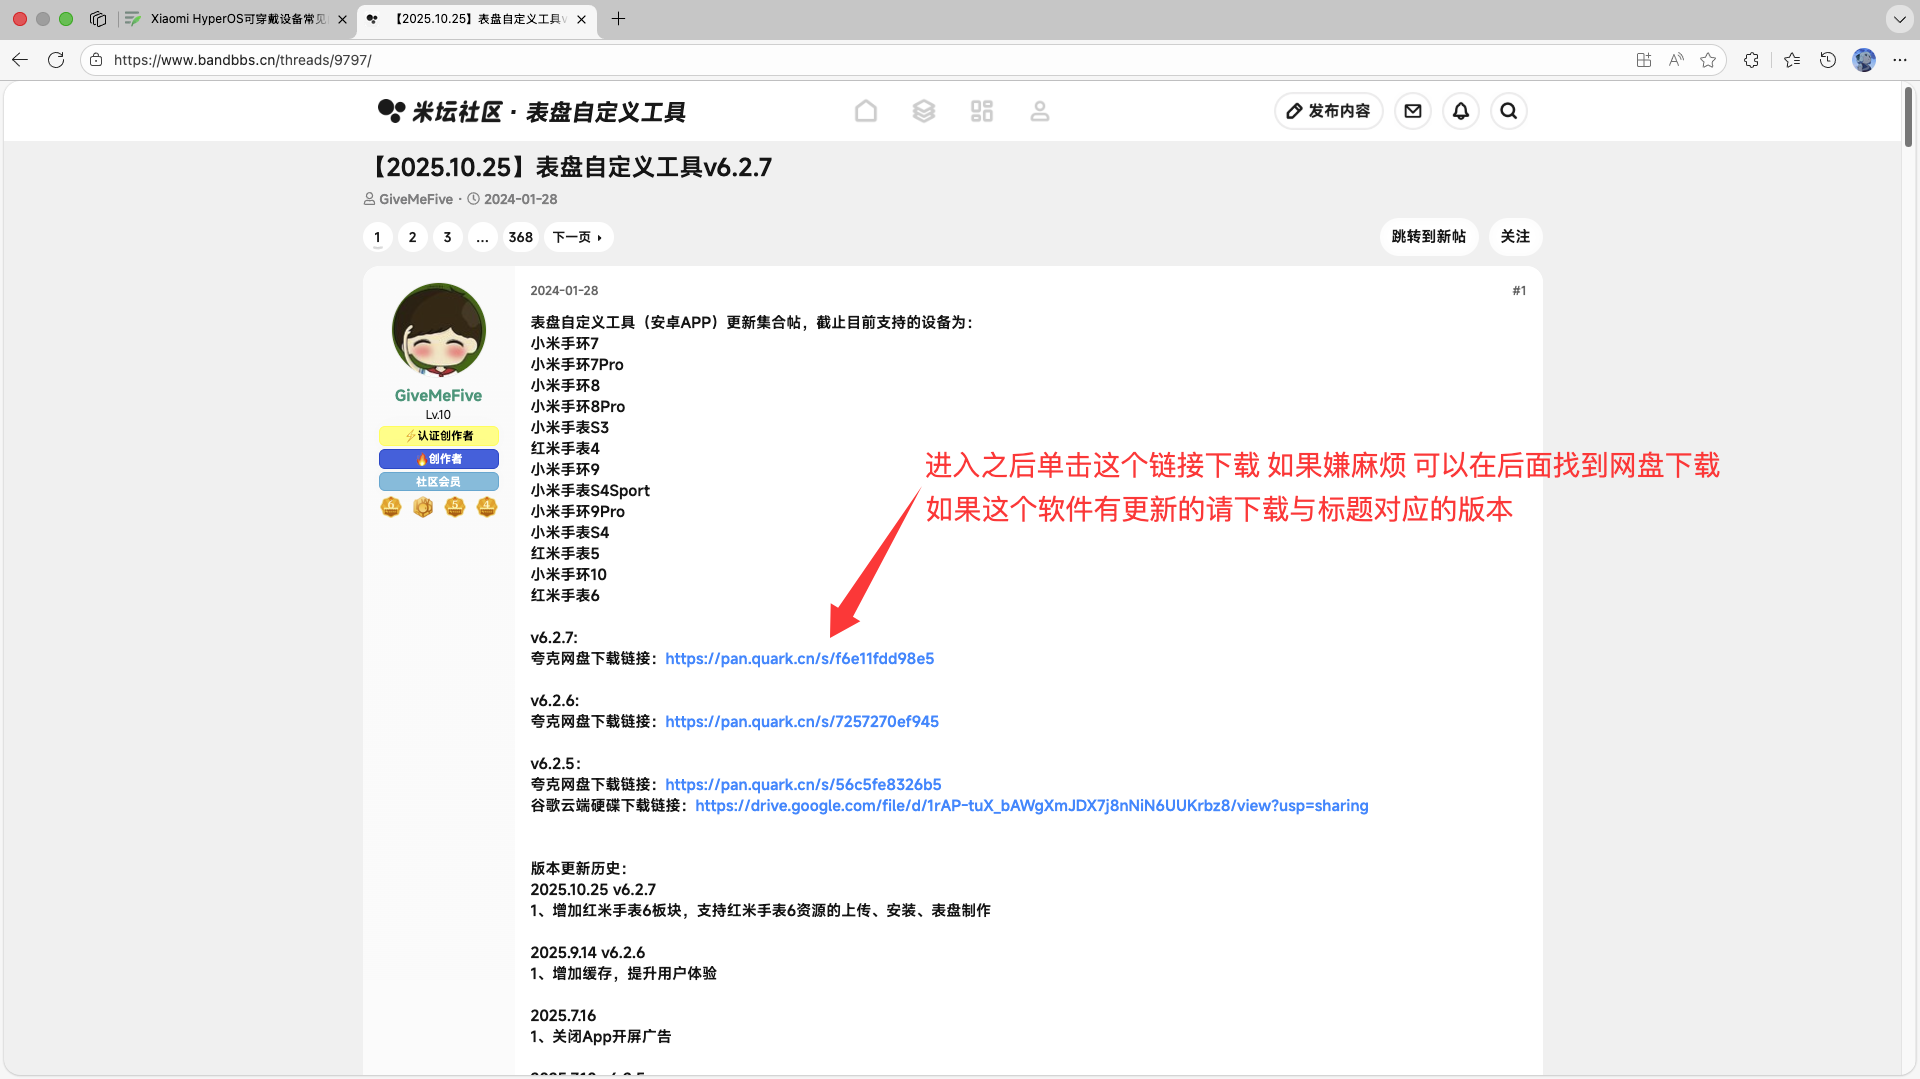Expand the pagination ellipsis page selector
Viewport: 1920px width, 1079px height.
pyautogui.click(x=482, y=237)
